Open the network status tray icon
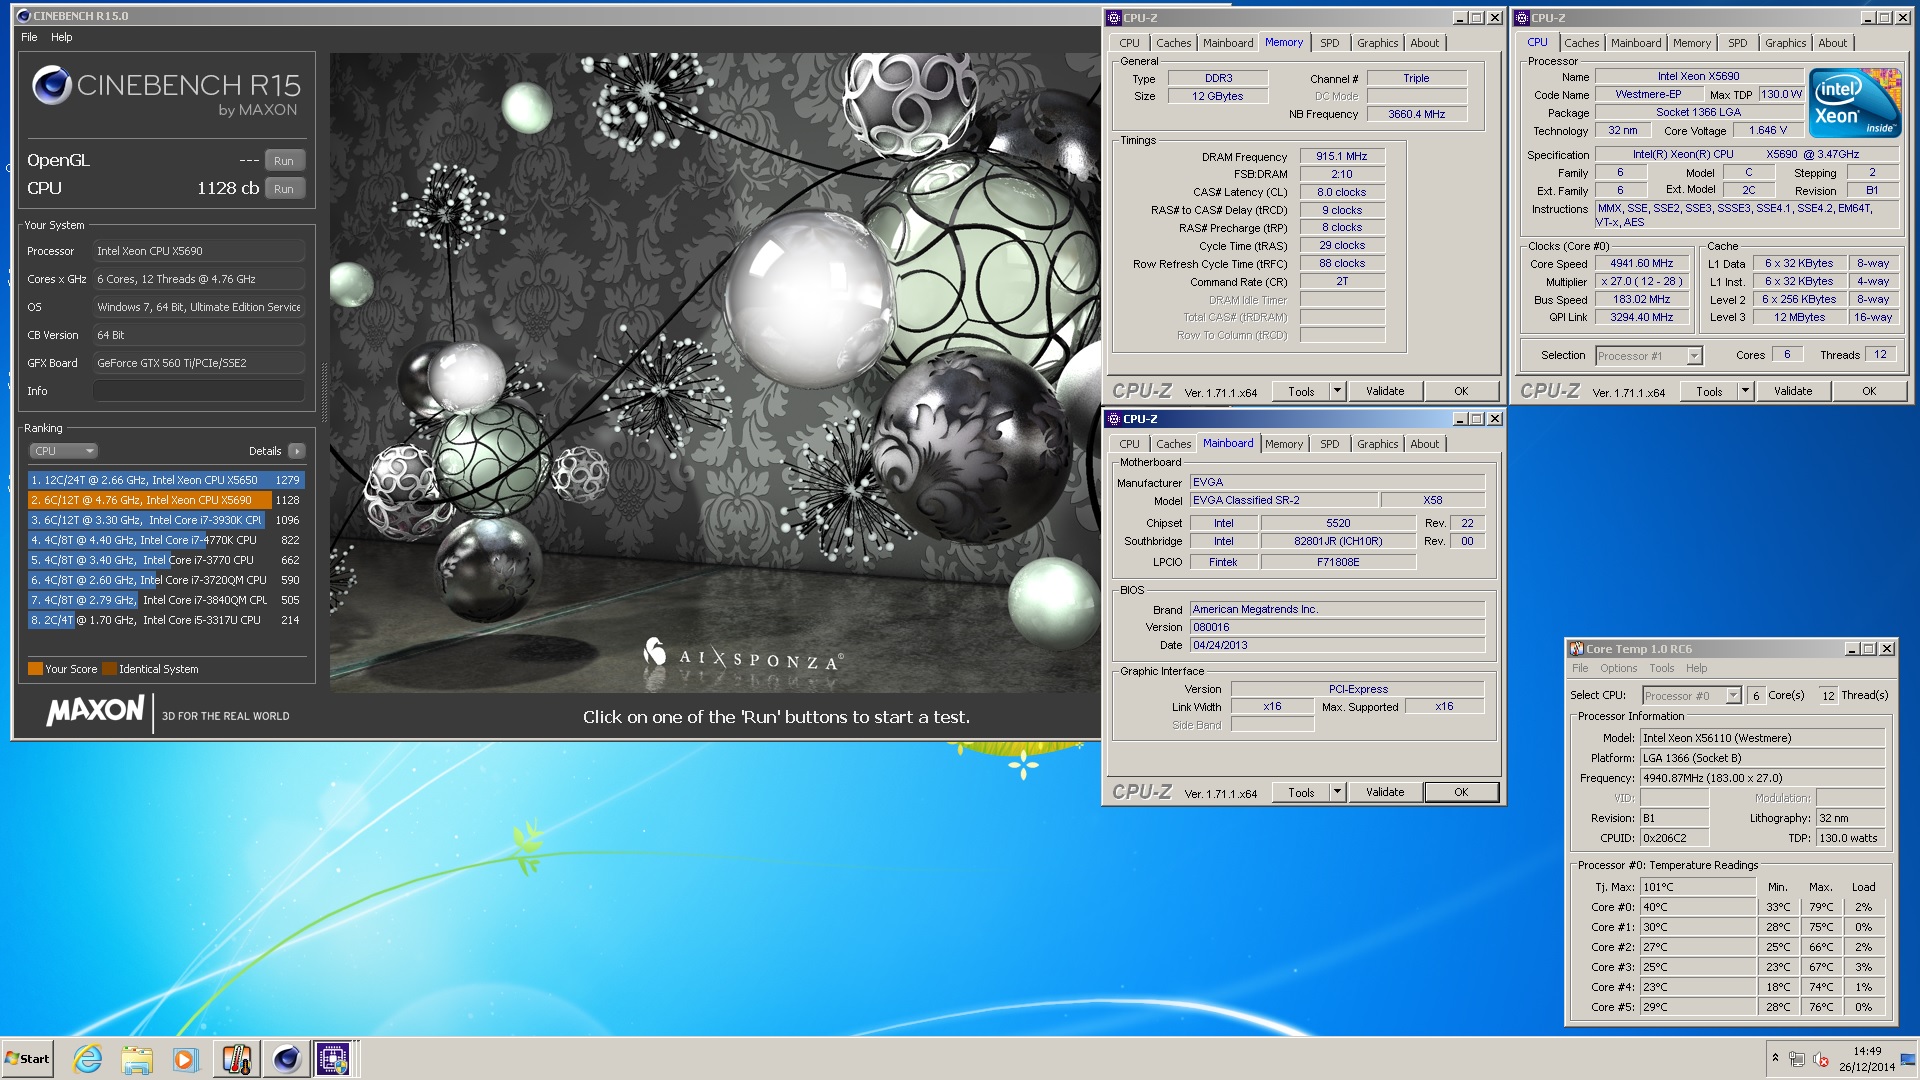The height and width of the screenshot is (1080, 1920). click(1797, 1059)
